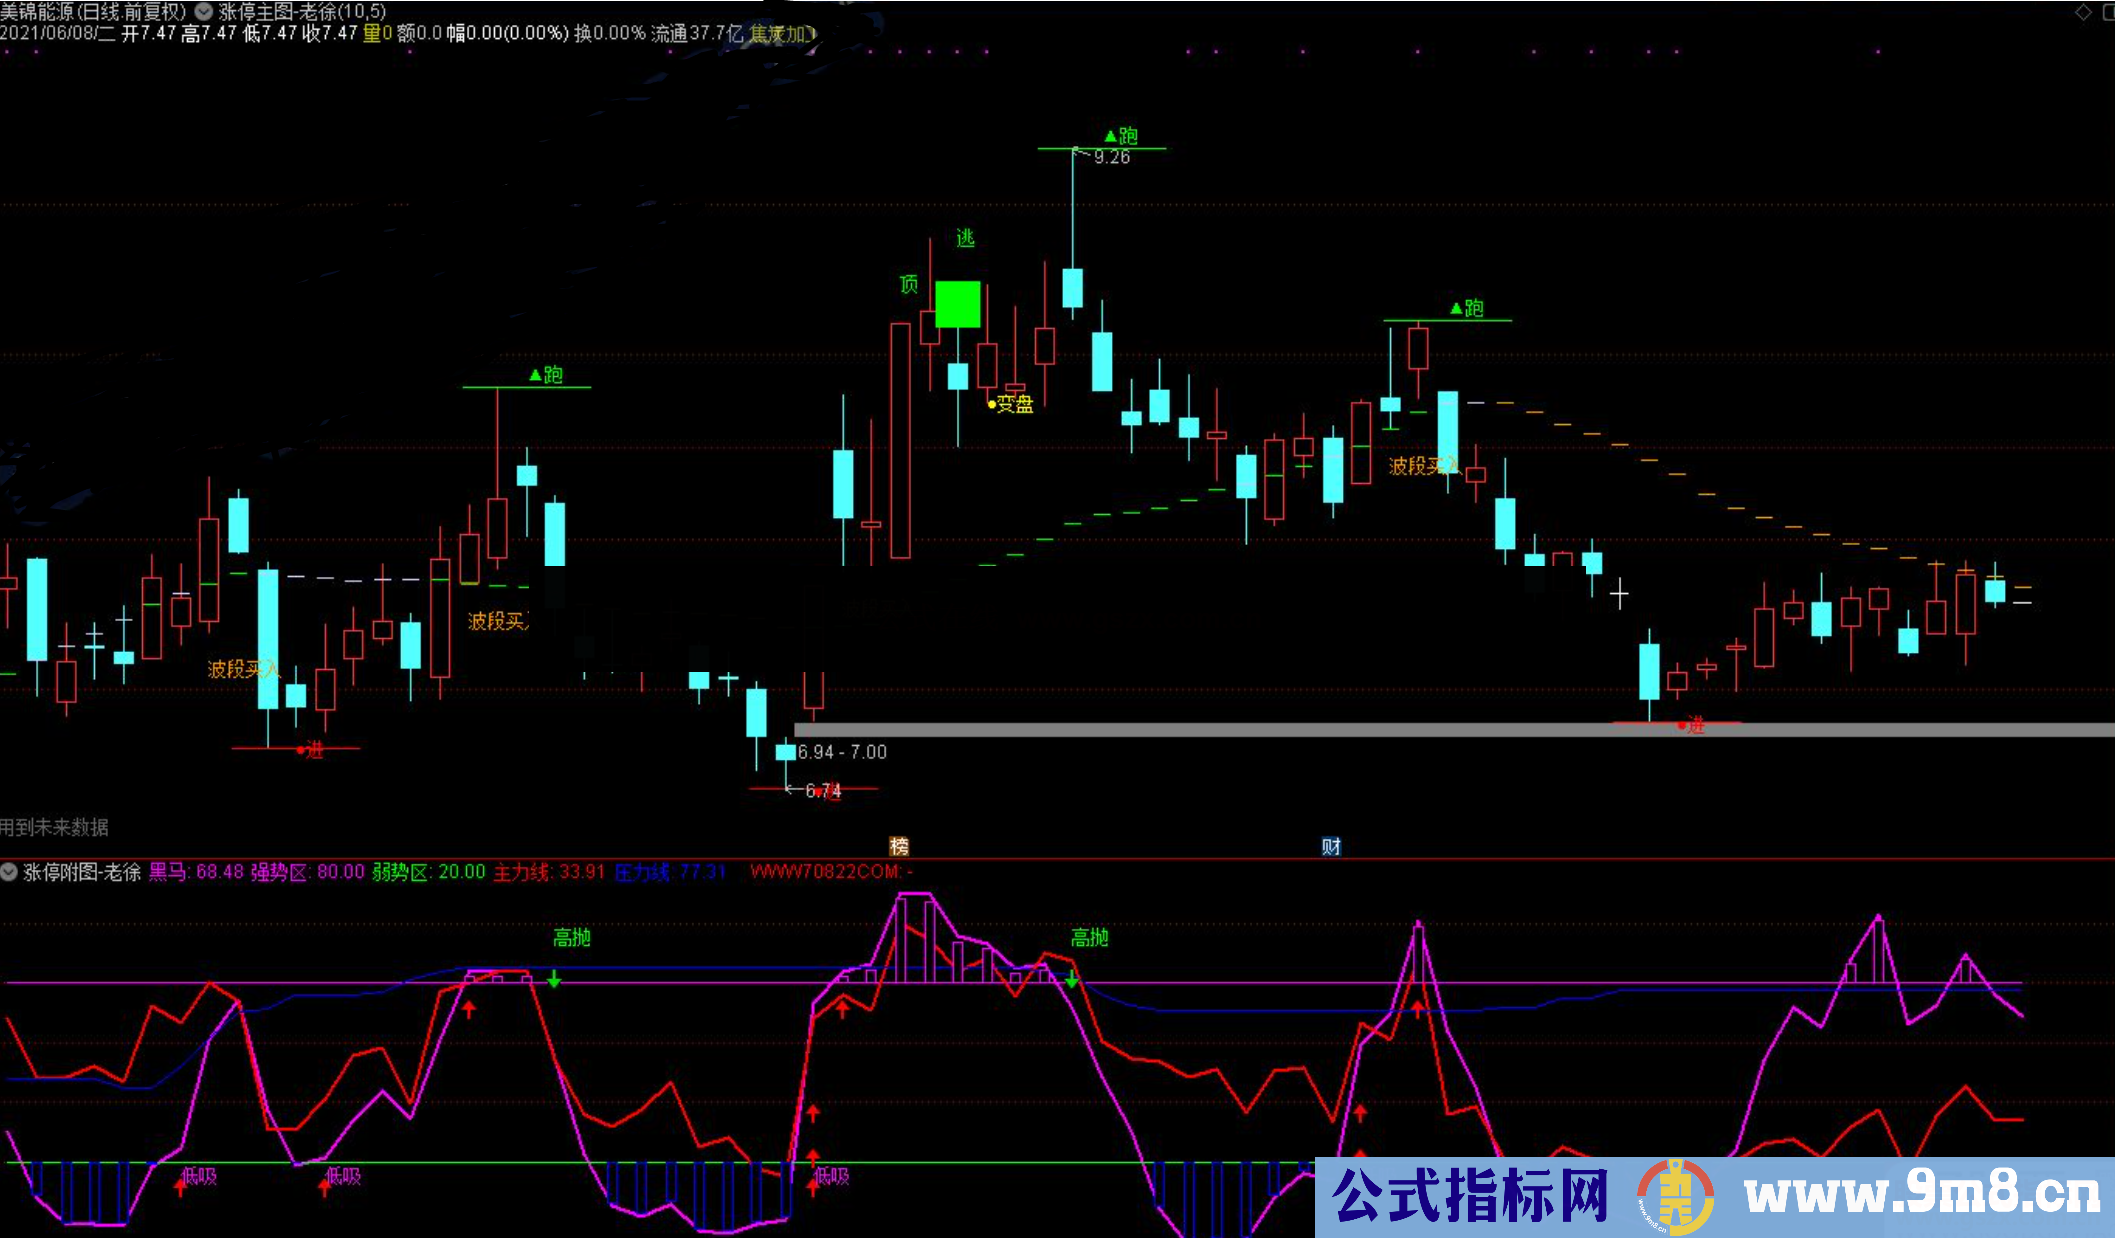2115x1238 pixels.
Task: Click the 主力线: 33.91 value
Action: coord(549,872)
